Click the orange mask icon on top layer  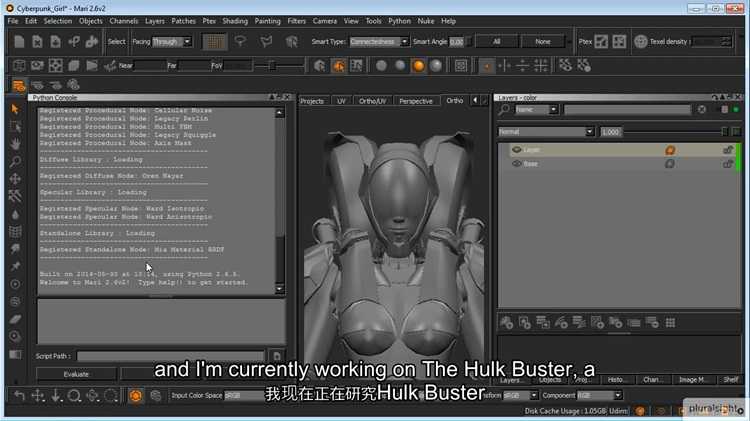tap(670, 150)
